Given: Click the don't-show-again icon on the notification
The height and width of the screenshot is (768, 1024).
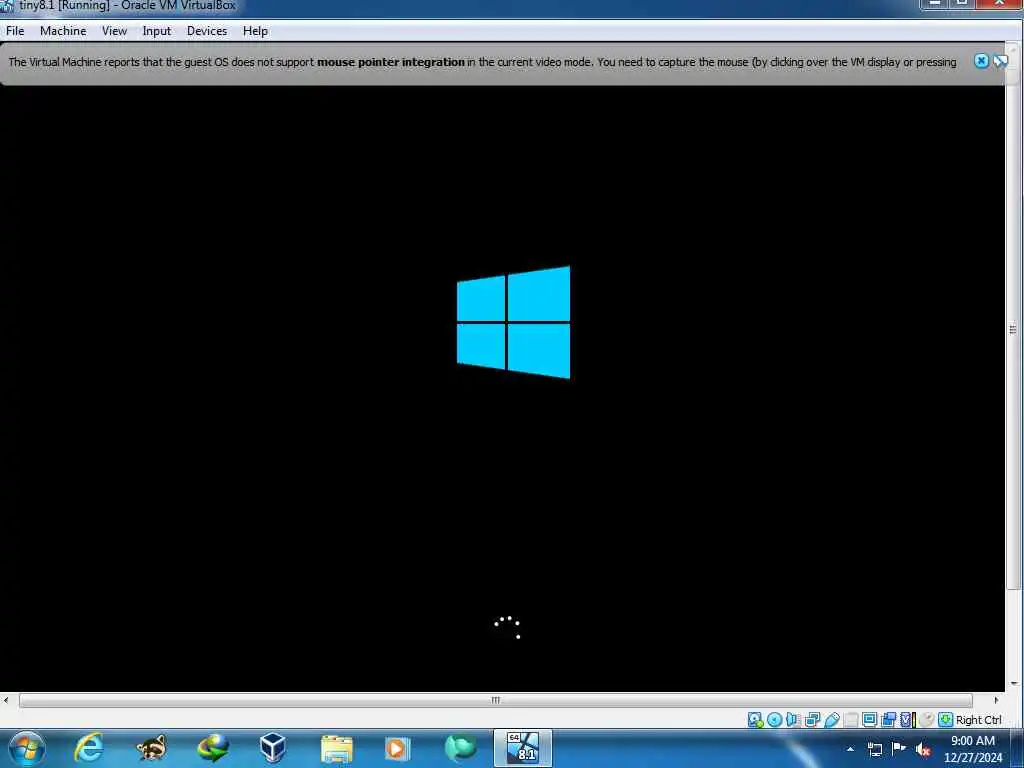Looking at the screenshot, I should pos(1000,61).
